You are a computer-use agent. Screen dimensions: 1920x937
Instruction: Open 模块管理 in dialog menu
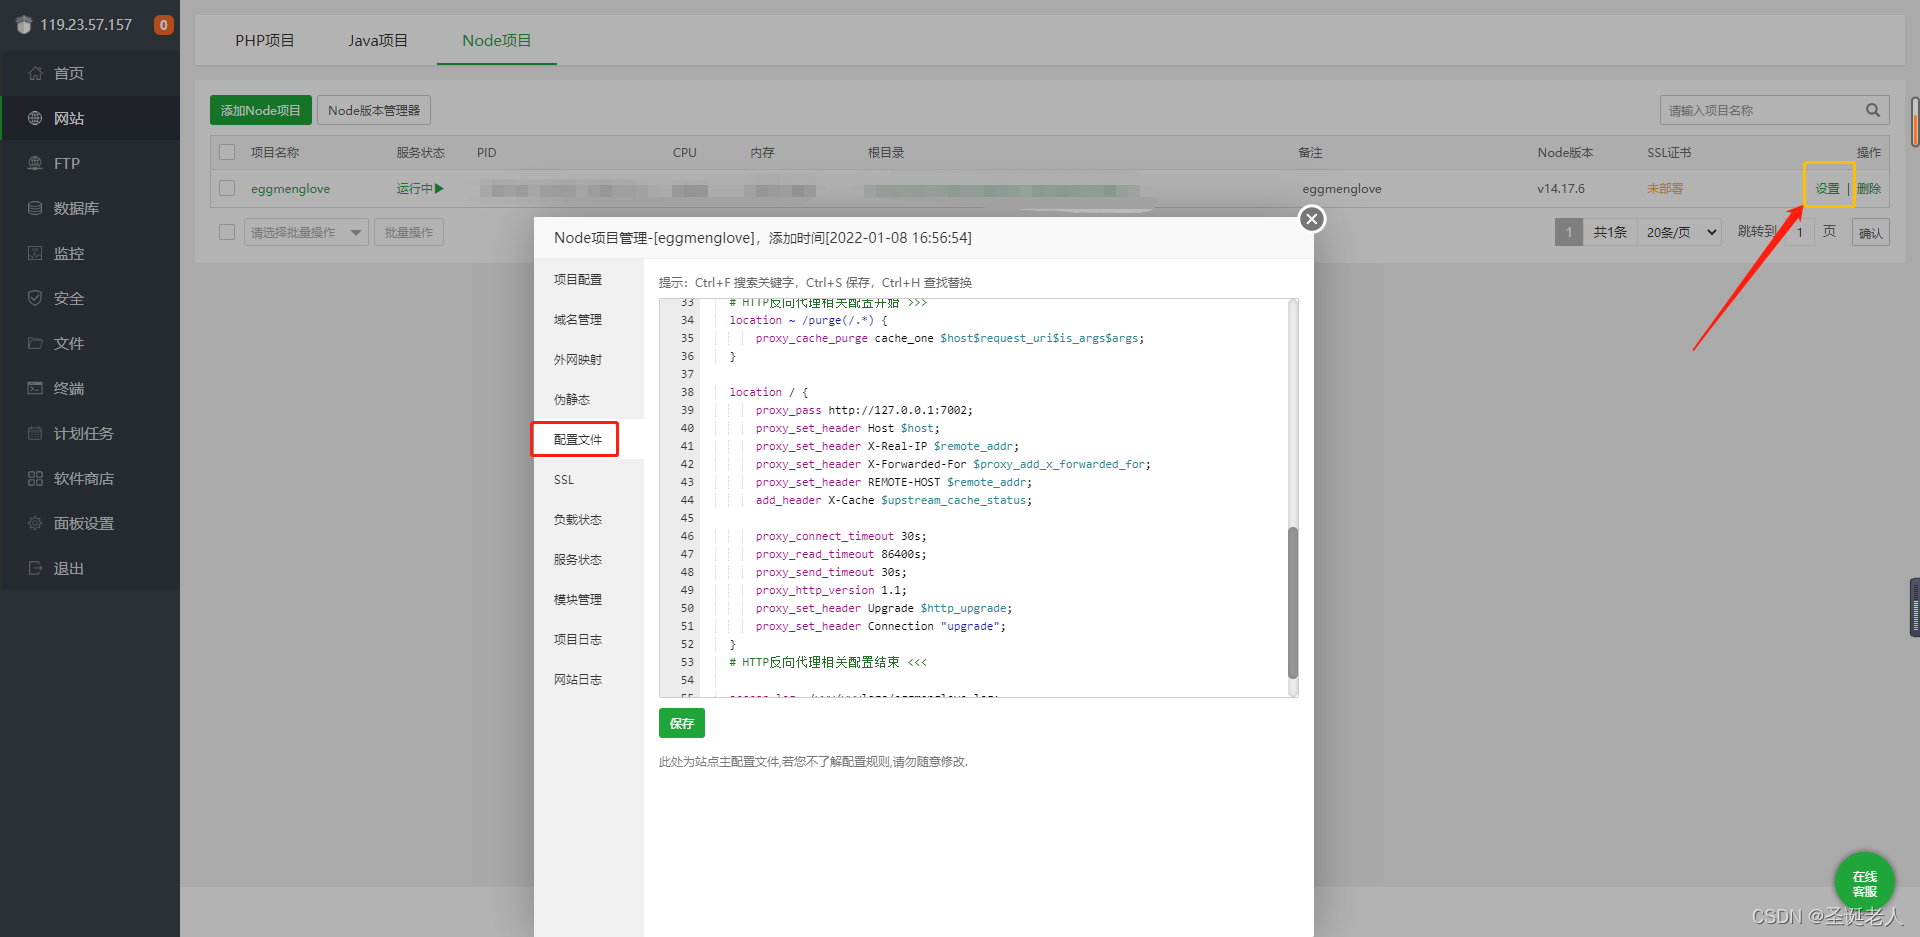click(x=588, y=599)
